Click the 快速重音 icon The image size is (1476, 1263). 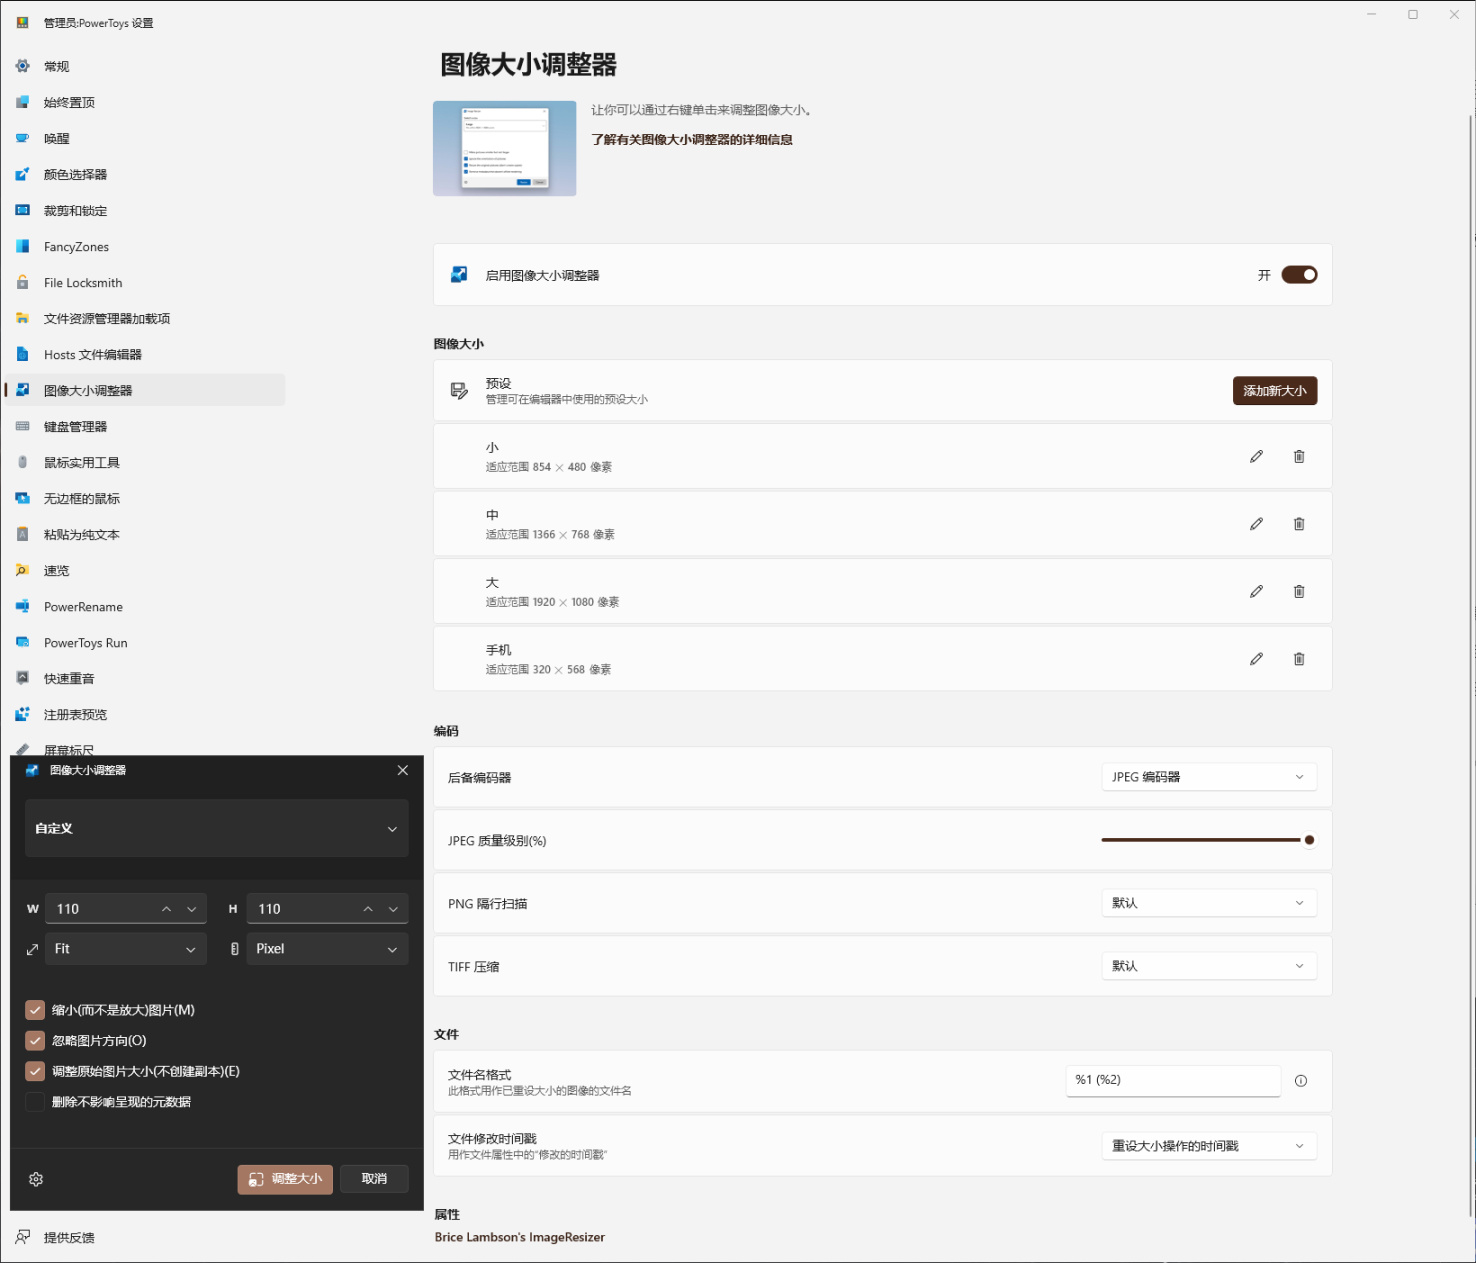(22, 678)
